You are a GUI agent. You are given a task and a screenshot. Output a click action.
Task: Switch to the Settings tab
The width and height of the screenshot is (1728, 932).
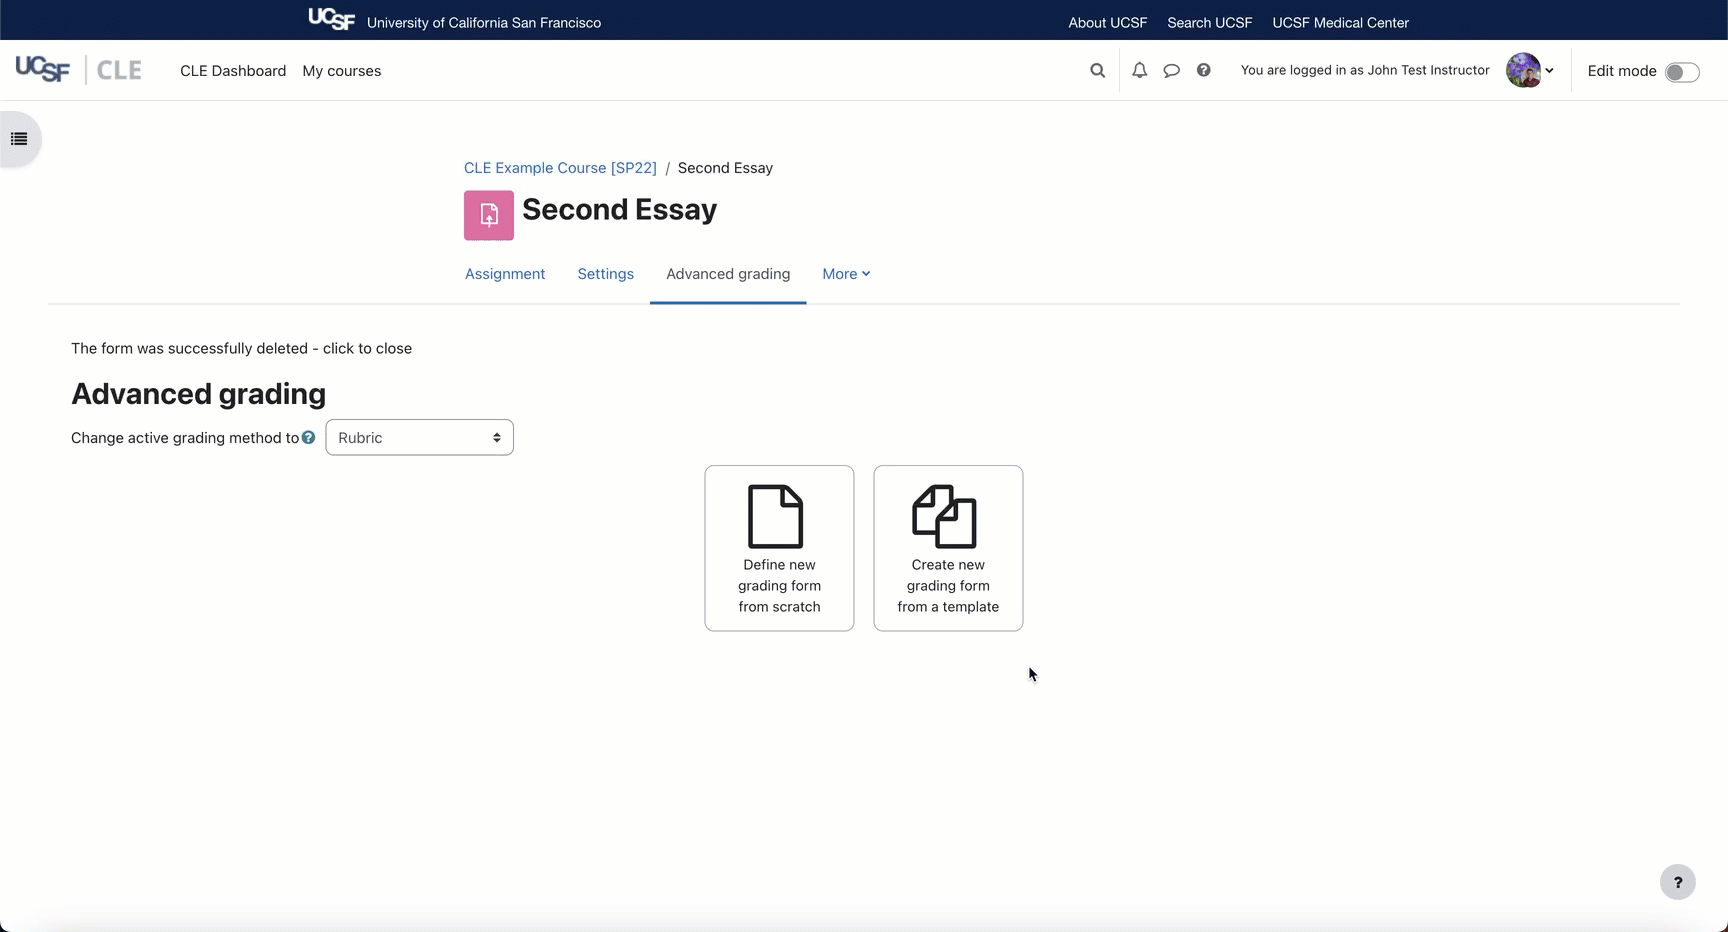(x=605, y=274)
